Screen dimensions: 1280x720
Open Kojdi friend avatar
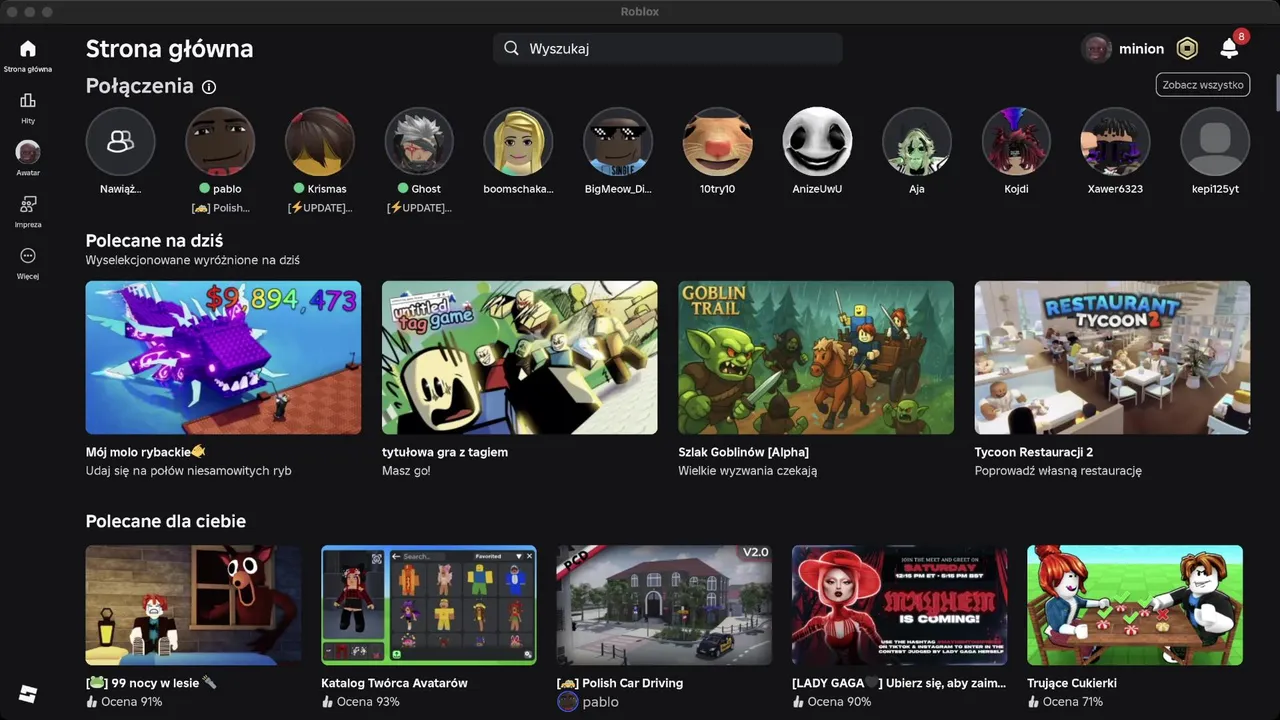(x=1016, y=142)
